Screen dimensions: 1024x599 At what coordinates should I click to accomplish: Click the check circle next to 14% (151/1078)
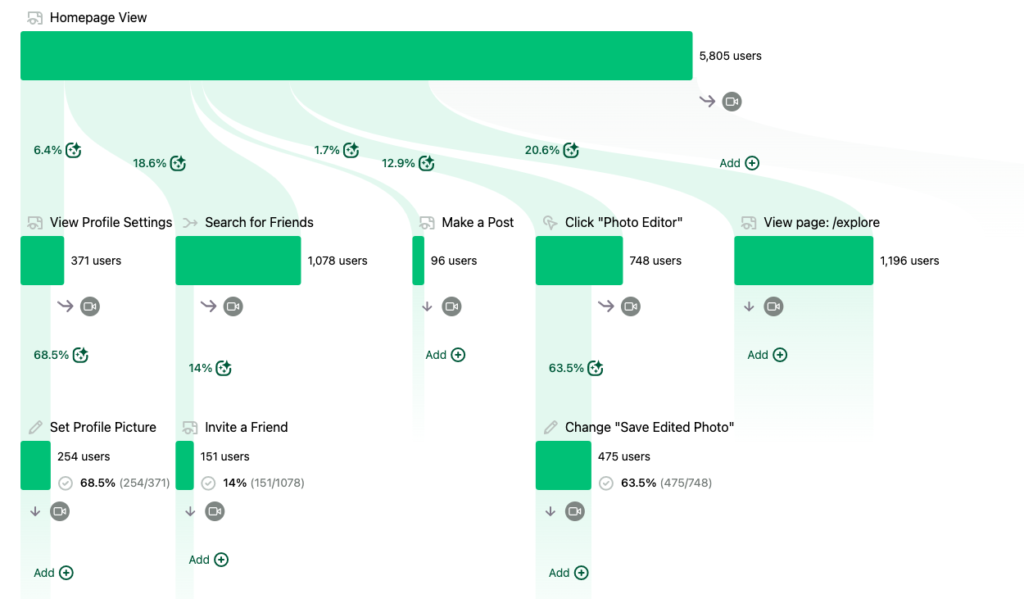click(x=208, y=483)
